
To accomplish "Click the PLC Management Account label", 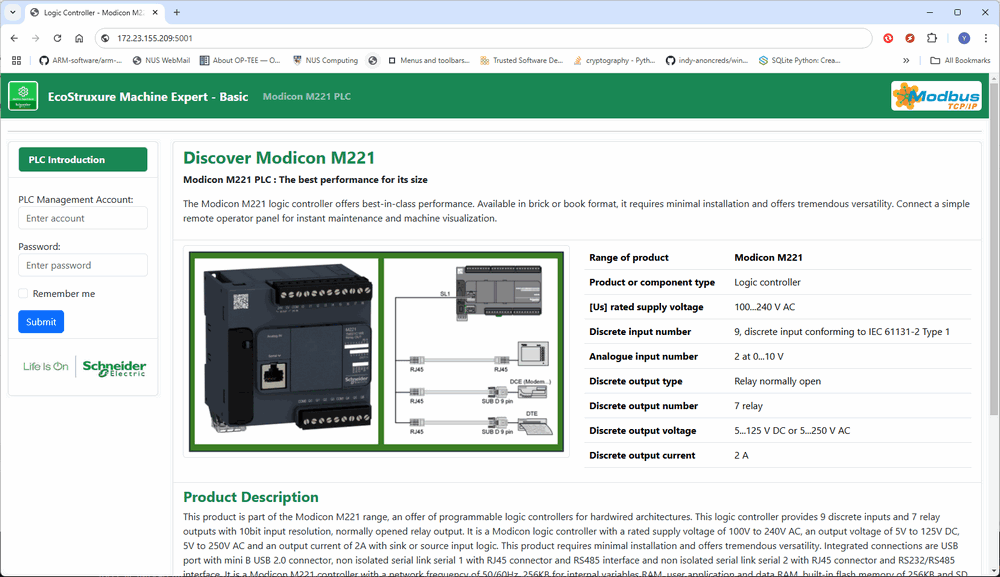I will pyautogui.click(x=76, y=200).
